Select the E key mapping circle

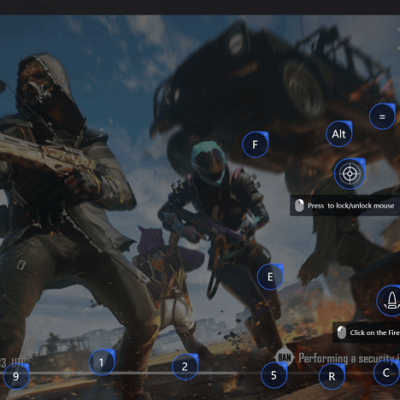(270, 277)
